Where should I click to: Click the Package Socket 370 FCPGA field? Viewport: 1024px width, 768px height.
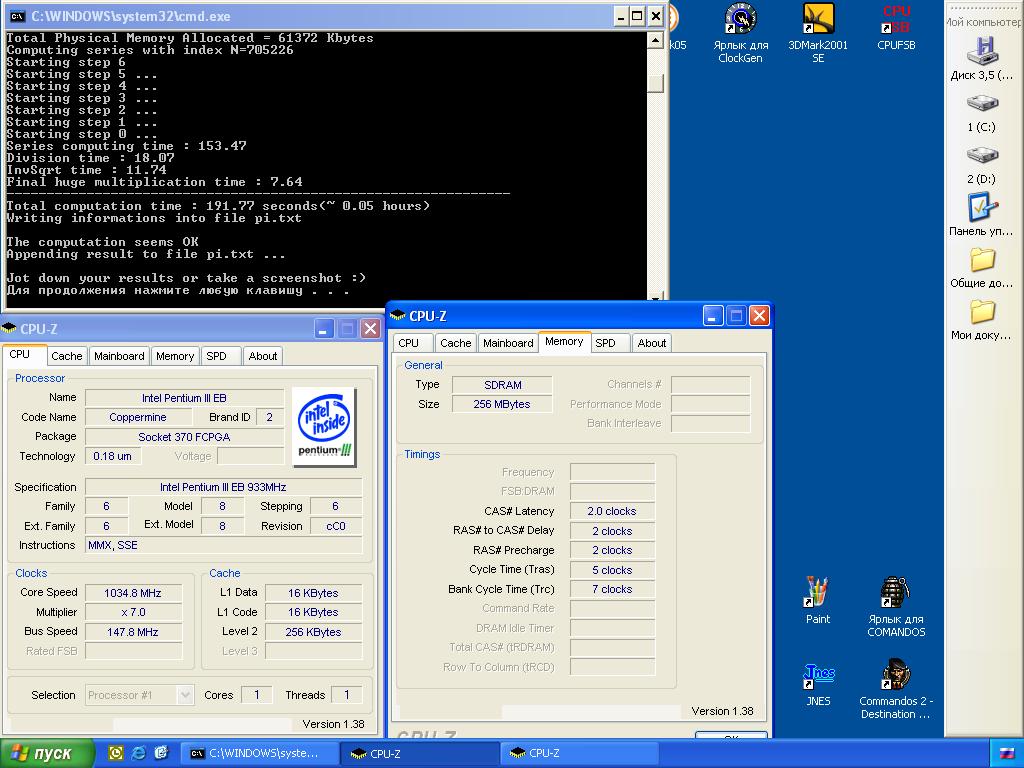tap(185, 437)
